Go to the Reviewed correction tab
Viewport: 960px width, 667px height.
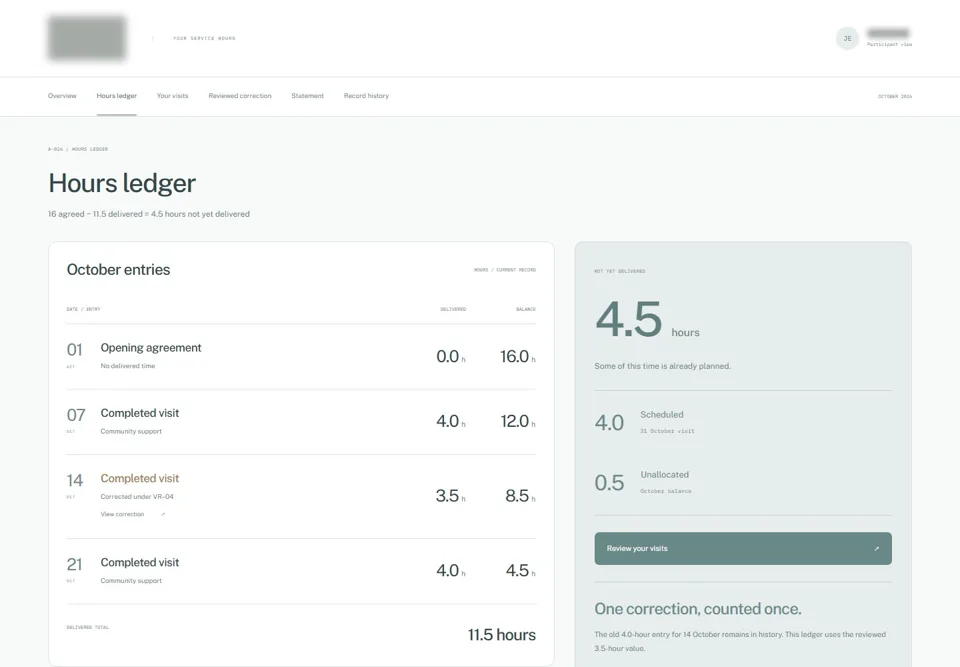pos(239,96)
